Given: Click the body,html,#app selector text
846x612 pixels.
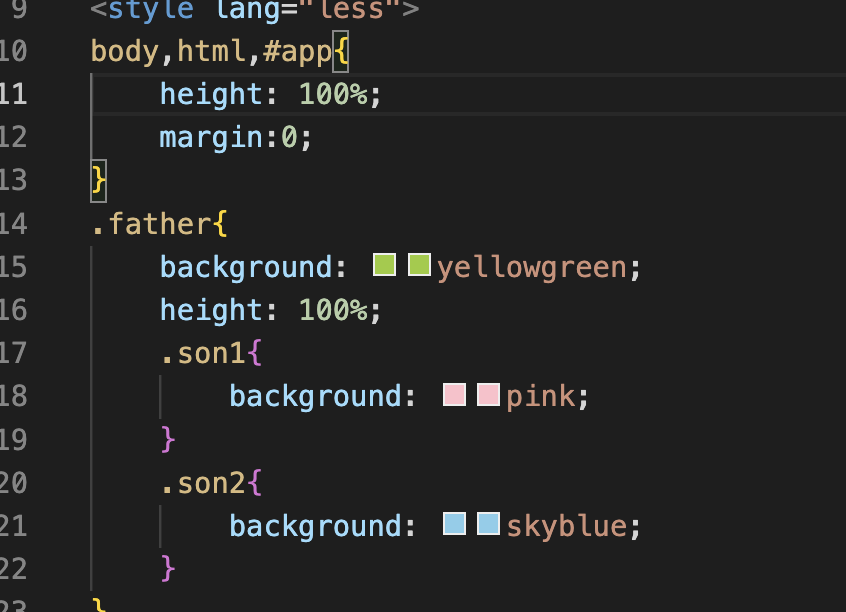Looking at the screenshot, I should (211, 52).
